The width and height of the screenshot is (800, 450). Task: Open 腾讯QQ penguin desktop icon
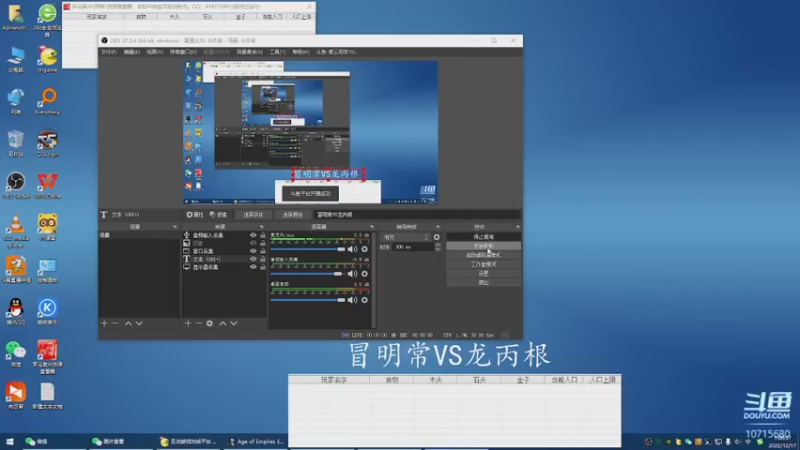click(x=16, y=311)
